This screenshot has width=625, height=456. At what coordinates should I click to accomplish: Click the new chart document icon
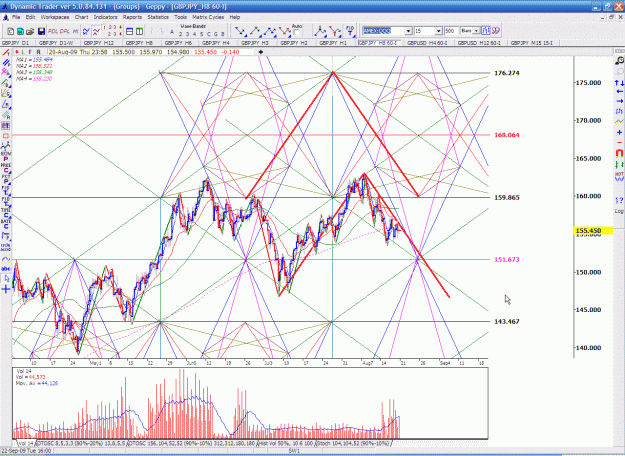click(11, 31)
